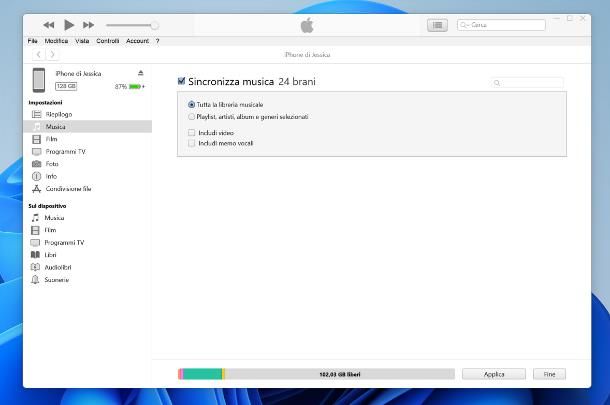This screenshot has width=610, height=405.
Task: Open the Controlli menu
Action: point(108,41)
